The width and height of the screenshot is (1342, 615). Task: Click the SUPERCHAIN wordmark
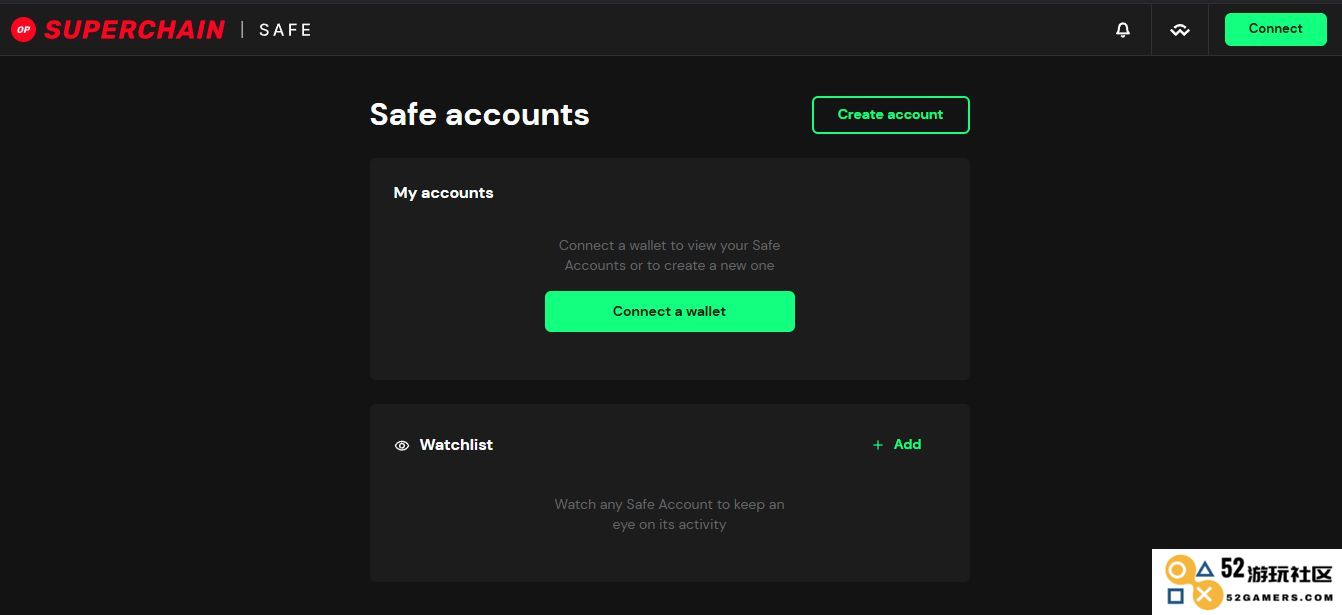click(134, 30)
